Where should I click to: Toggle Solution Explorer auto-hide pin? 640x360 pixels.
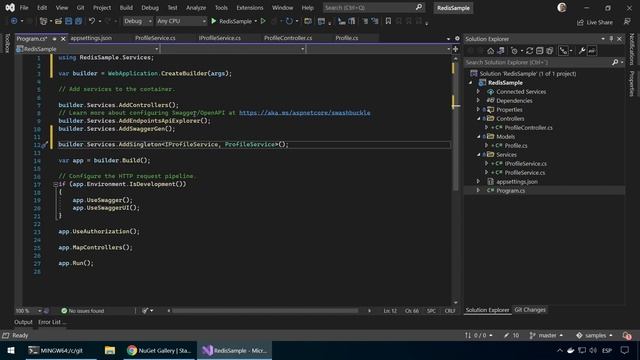pyautogui.click(x=611, y=38)
